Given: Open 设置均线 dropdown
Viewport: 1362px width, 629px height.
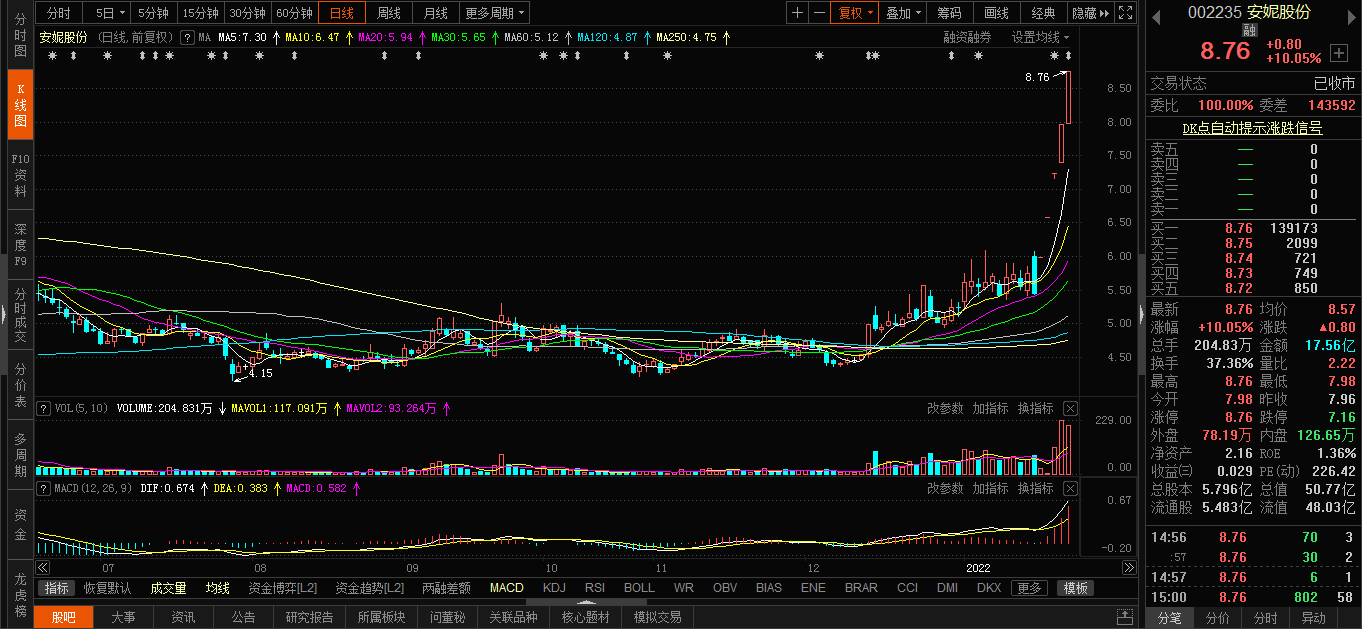Looking at the screenshot, I should pyautogui.click(x=1040, y=37).
